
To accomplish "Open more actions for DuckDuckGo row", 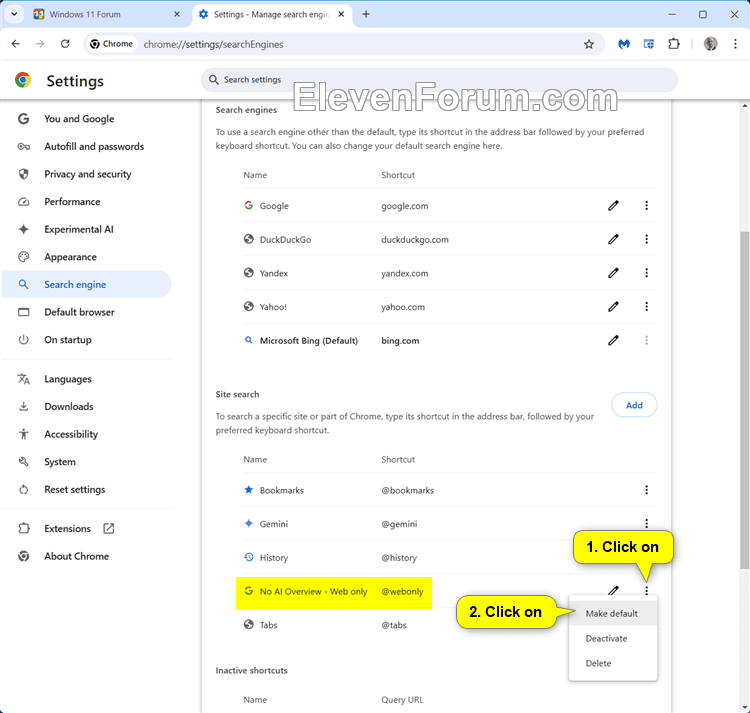I will point(646,239).
